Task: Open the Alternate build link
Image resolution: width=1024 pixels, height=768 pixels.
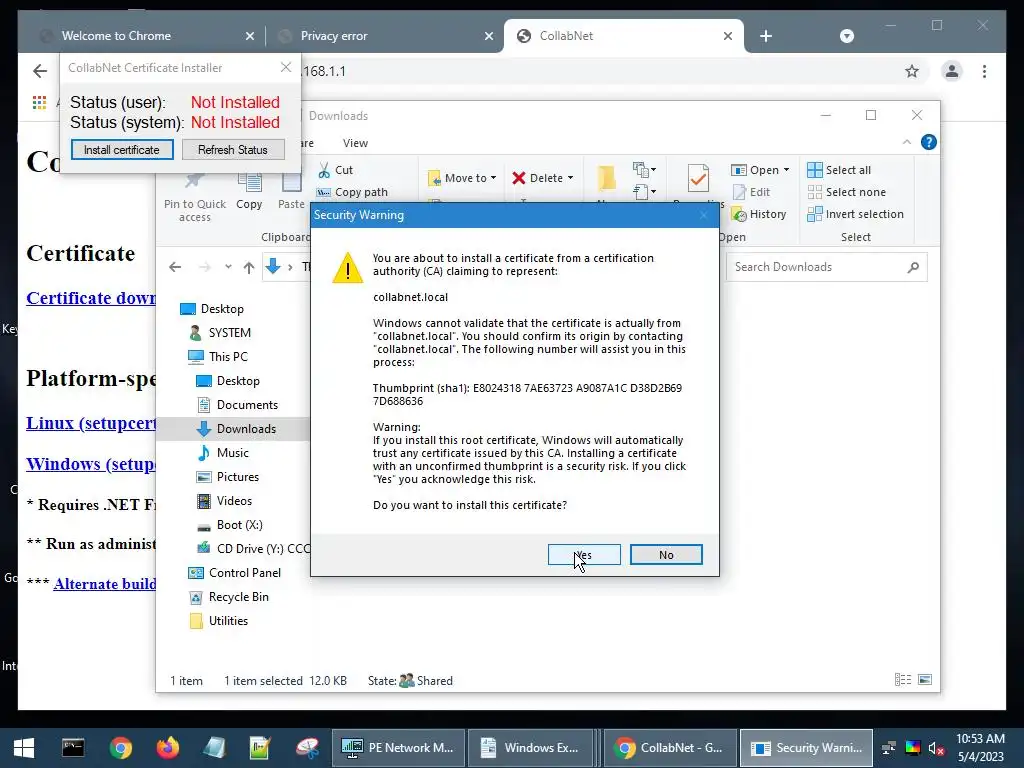Action: click(x=105, y=584)
